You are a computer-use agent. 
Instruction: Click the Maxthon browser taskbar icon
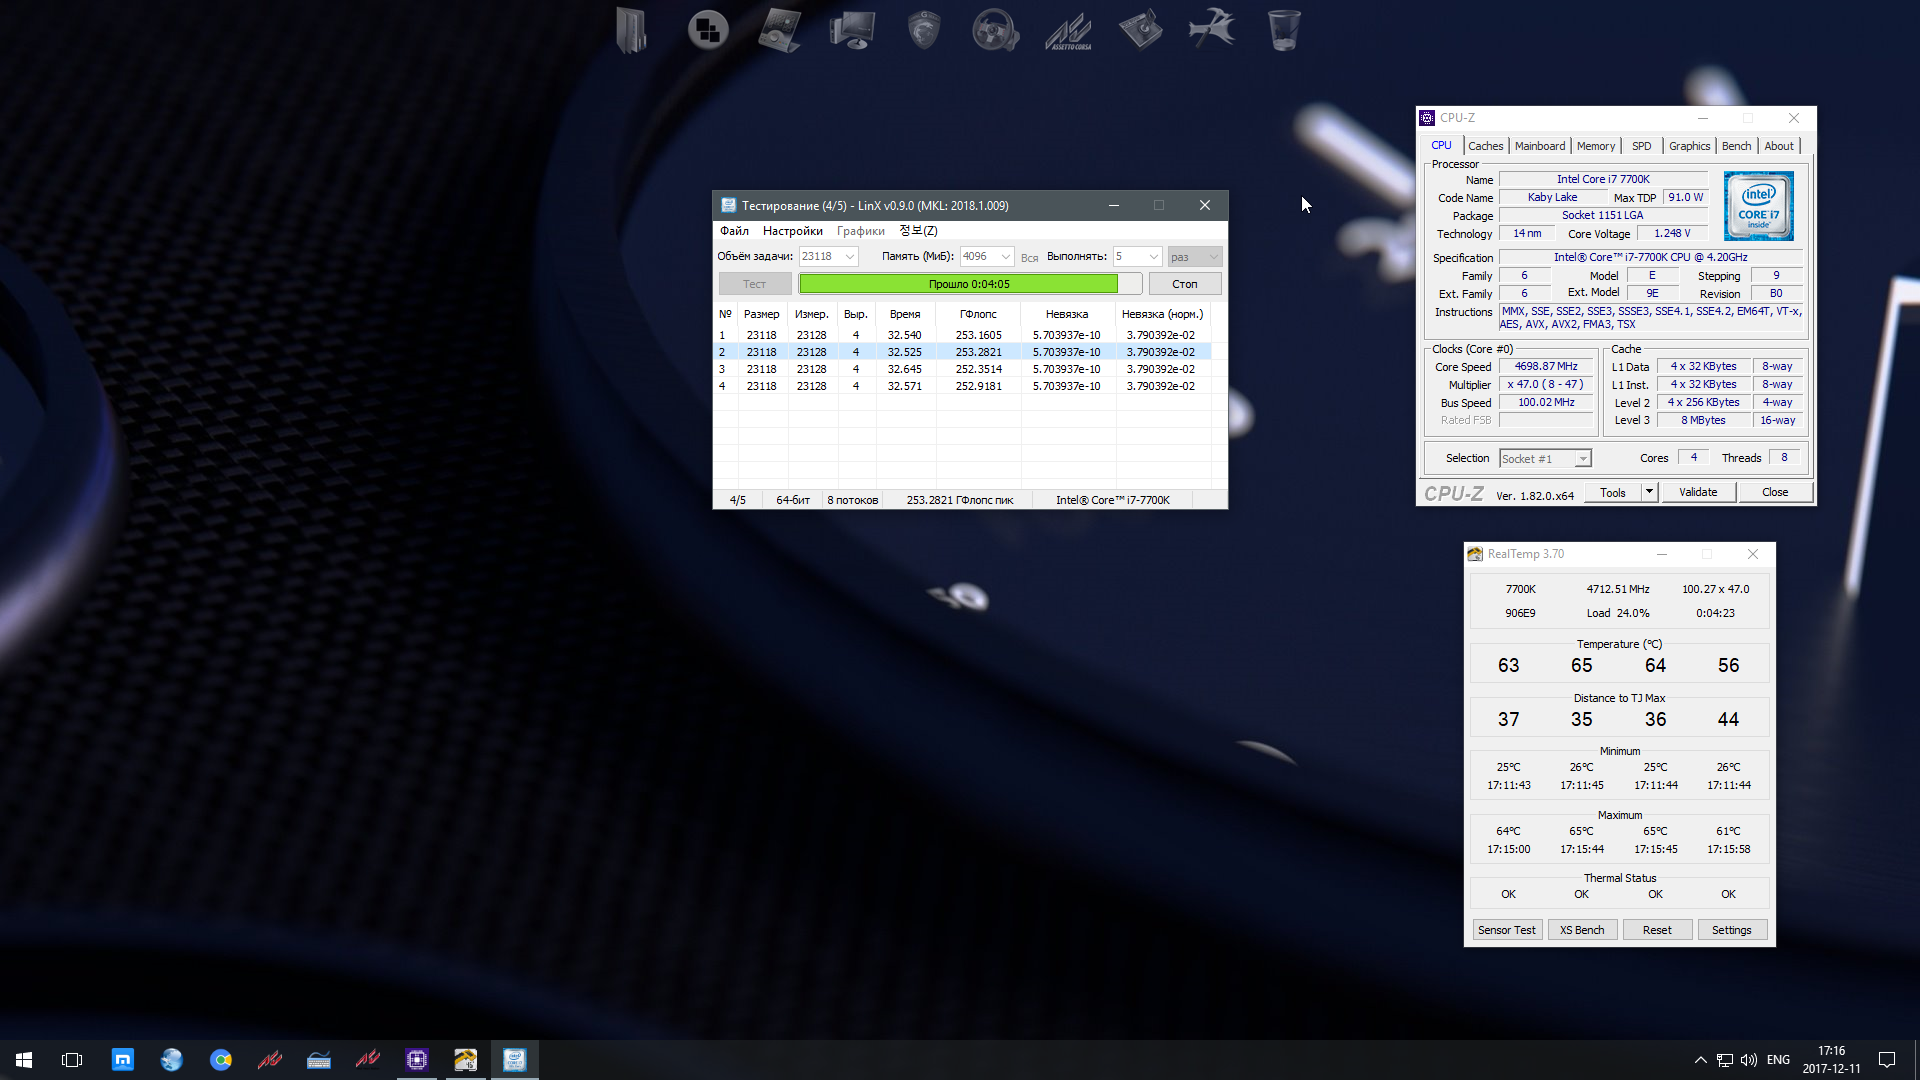pyautogui.click(x=122, y=1060)
